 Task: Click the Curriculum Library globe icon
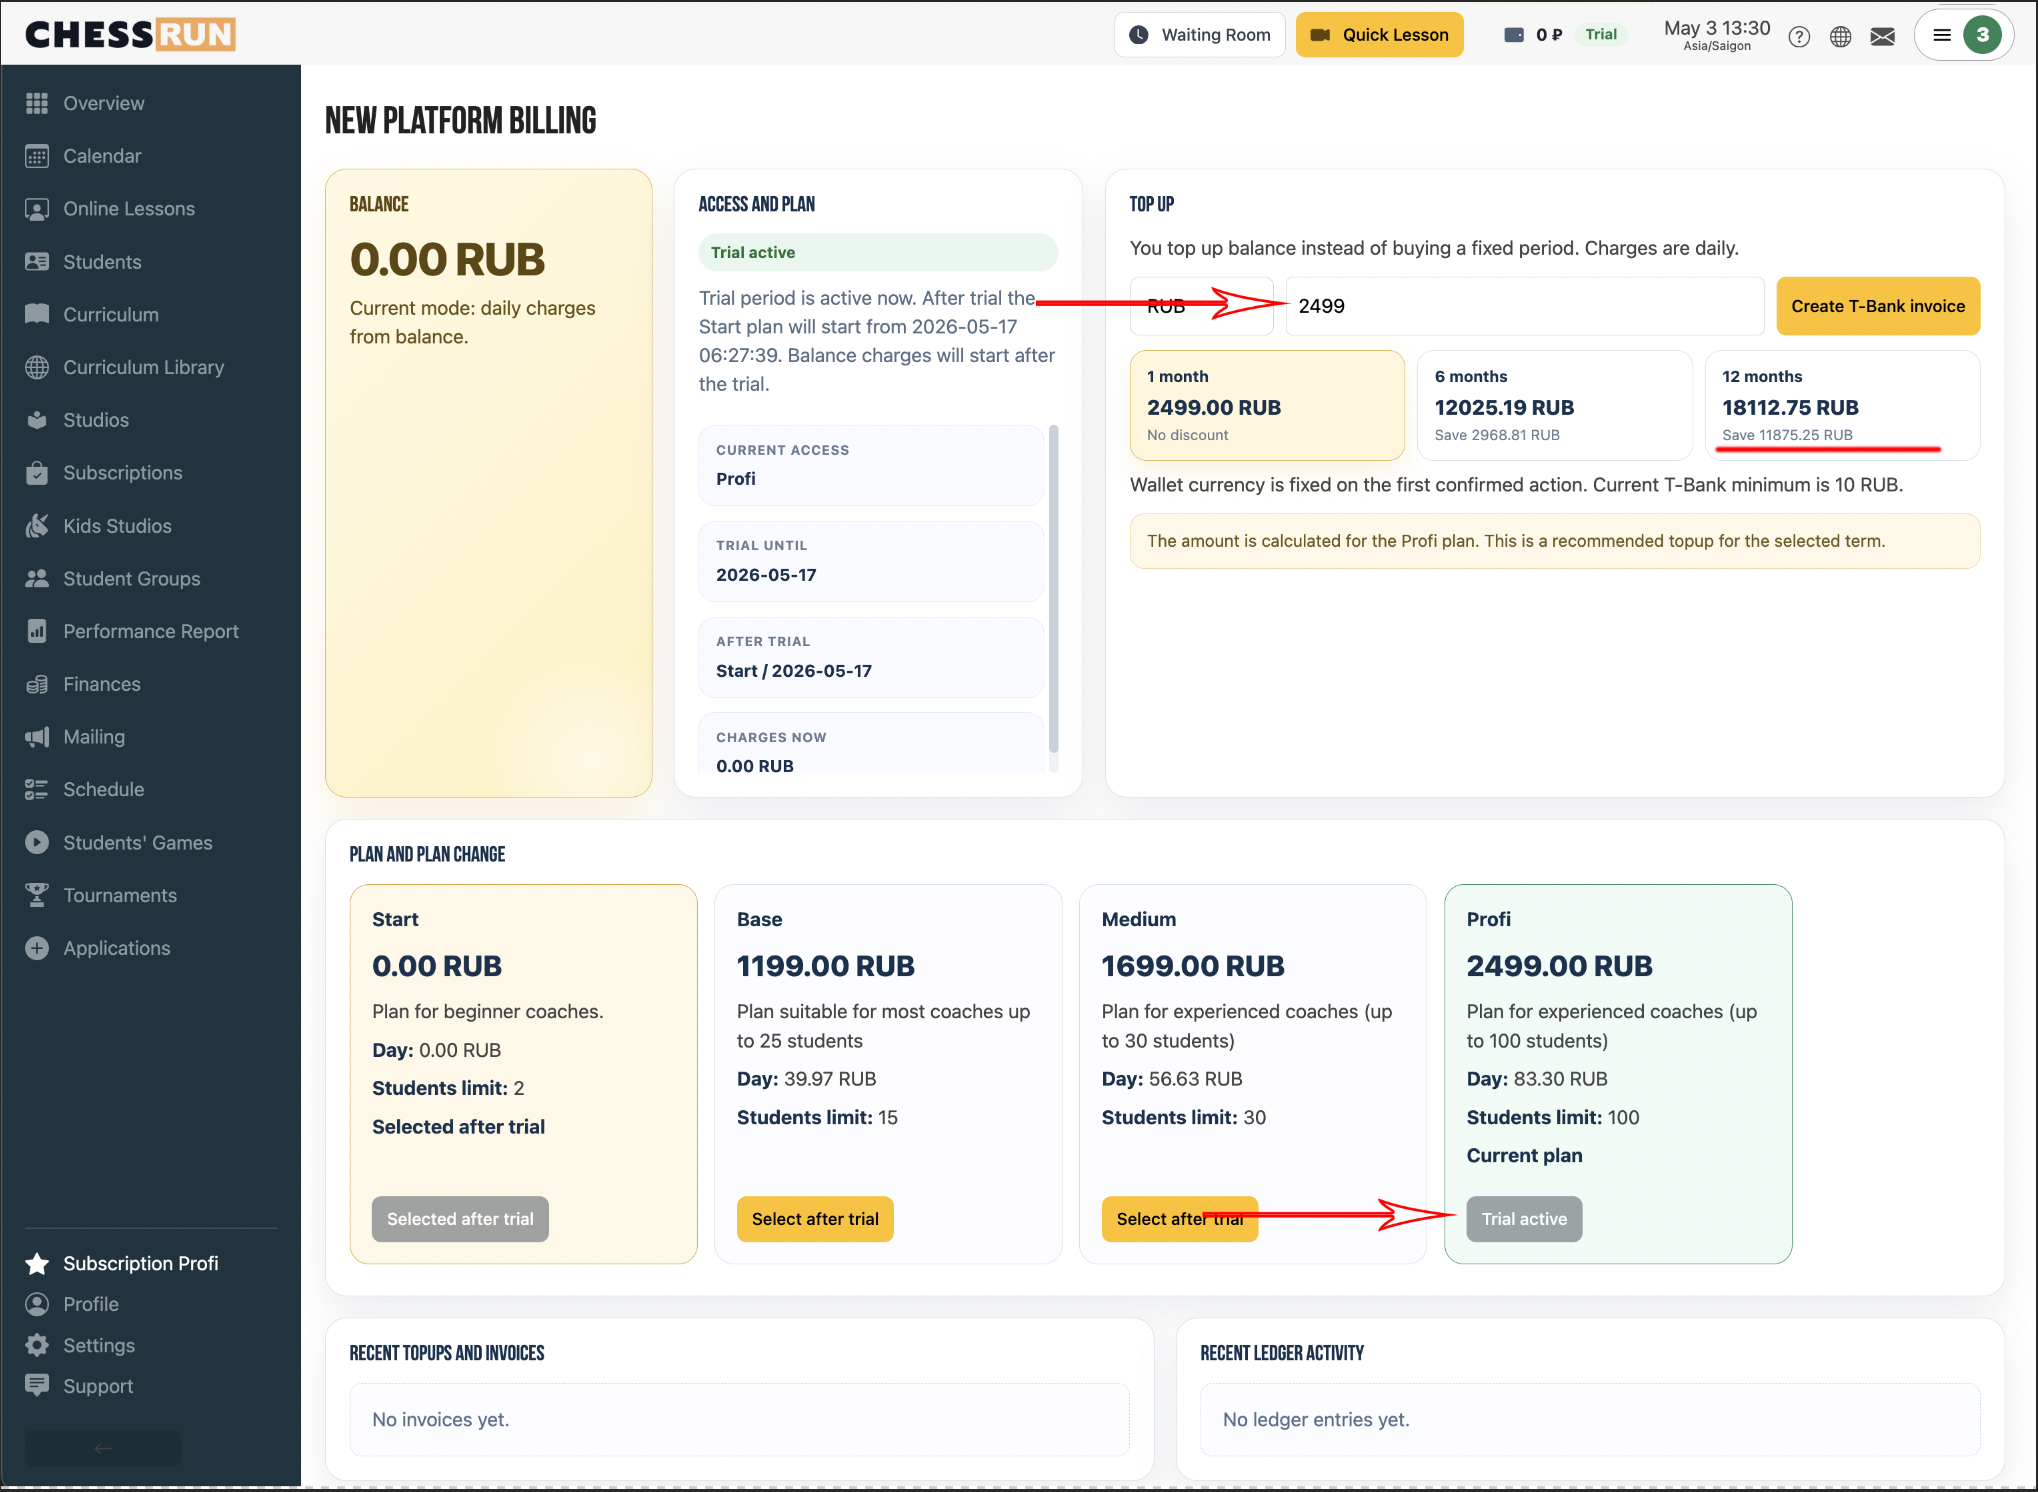(x=37, y=367)
